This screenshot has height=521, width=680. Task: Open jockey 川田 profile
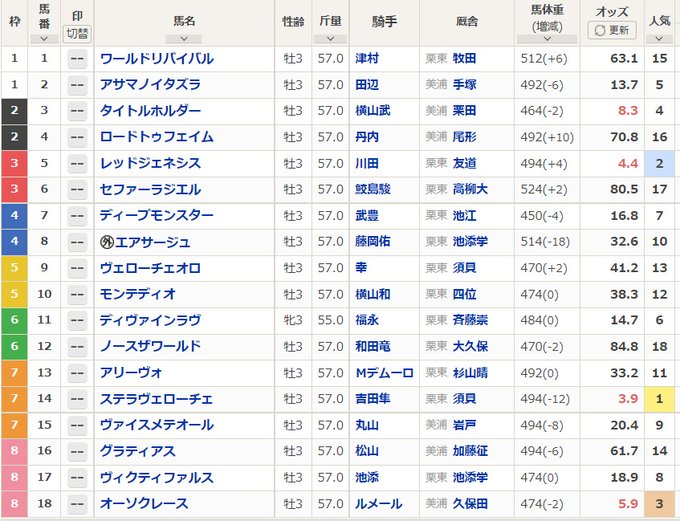(x=367, y=163)
